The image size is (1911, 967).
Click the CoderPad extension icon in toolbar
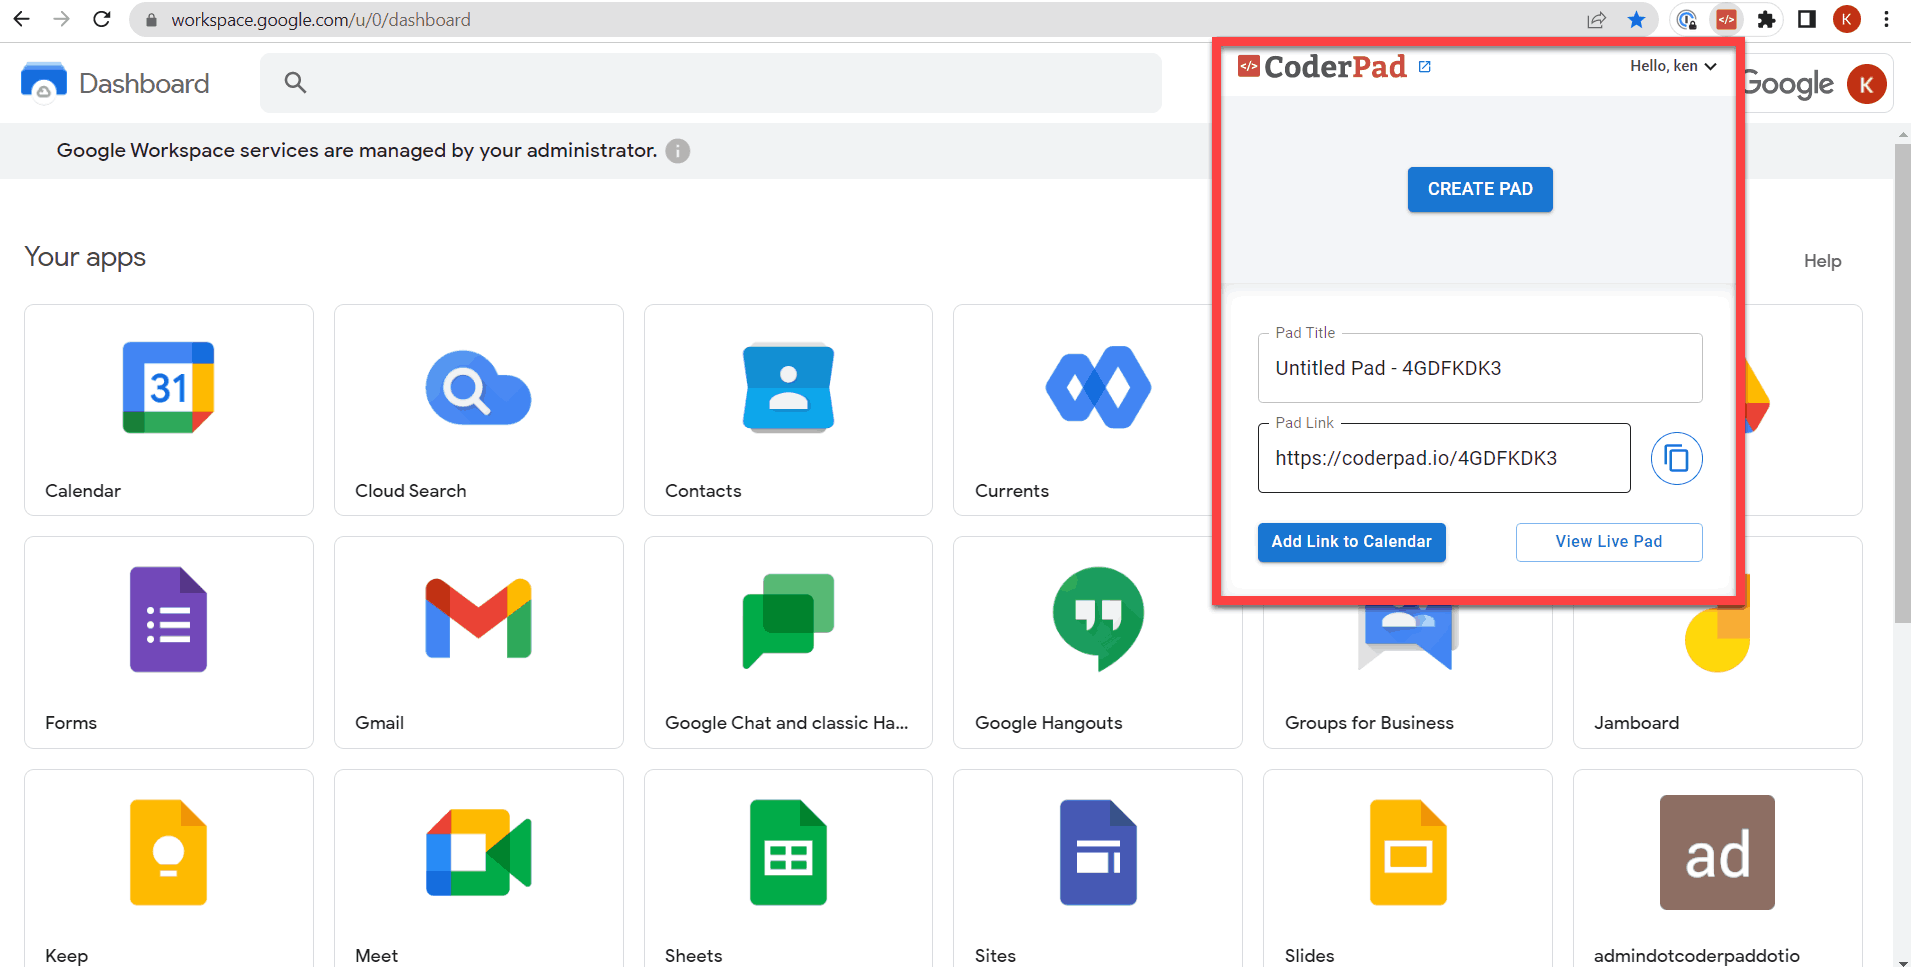click(x=1726, y=20)
